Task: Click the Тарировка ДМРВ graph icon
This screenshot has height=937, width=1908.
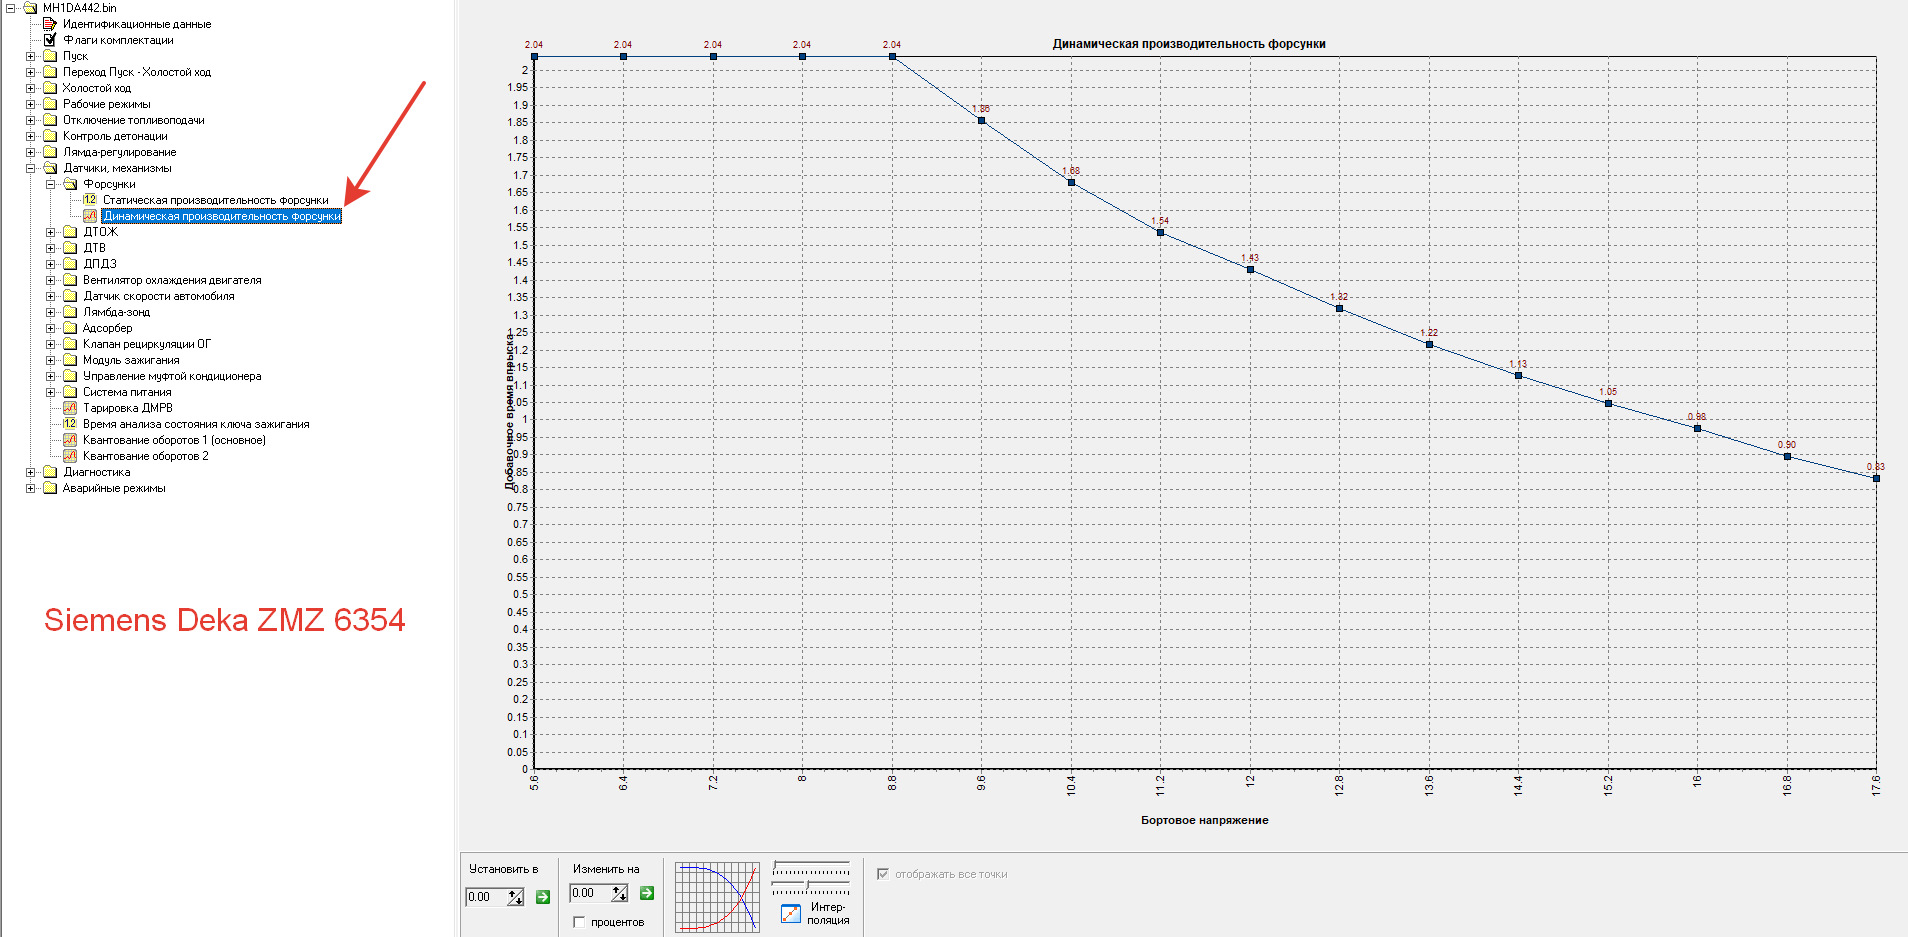Action: tap(70, 408)
